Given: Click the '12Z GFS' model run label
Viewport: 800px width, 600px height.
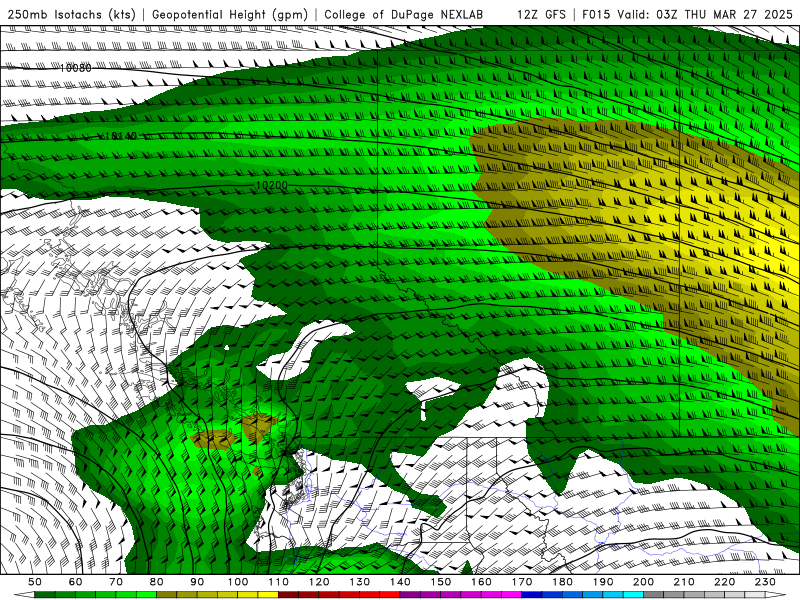Looking at the screenshot, I should [541, 14].
